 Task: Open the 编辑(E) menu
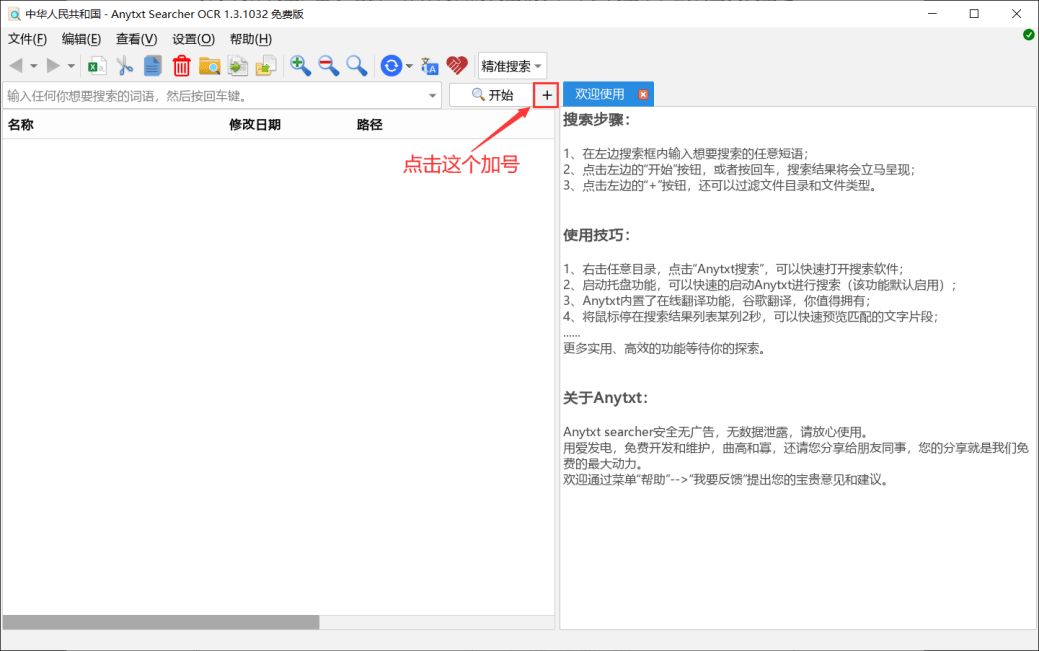tap(81, 39)
